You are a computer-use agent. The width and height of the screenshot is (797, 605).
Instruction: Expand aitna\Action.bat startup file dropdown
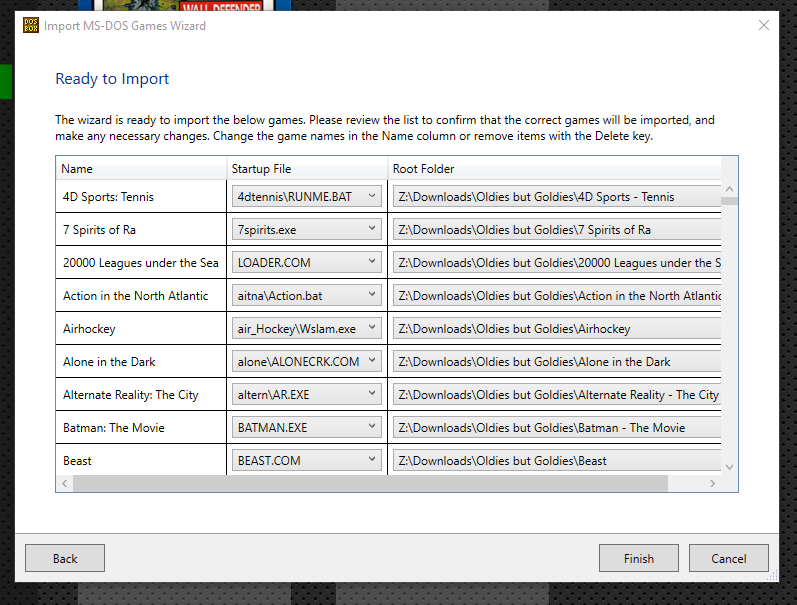click(x=306, y=295)
